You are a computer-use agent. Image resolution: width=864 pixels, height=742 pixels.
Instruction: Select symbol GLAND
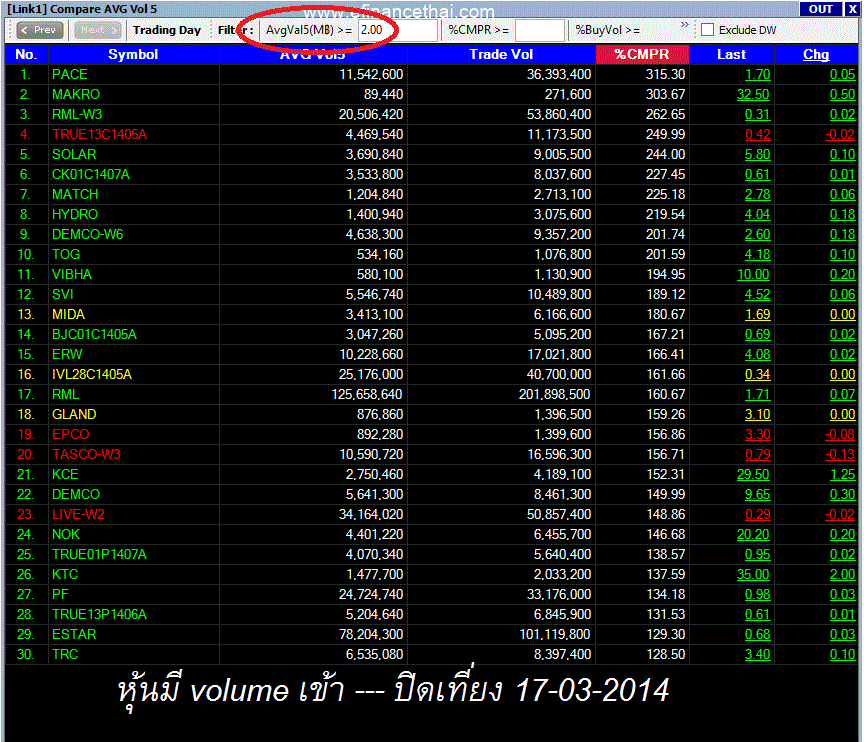pyautogui.click(x=74, y=414)
